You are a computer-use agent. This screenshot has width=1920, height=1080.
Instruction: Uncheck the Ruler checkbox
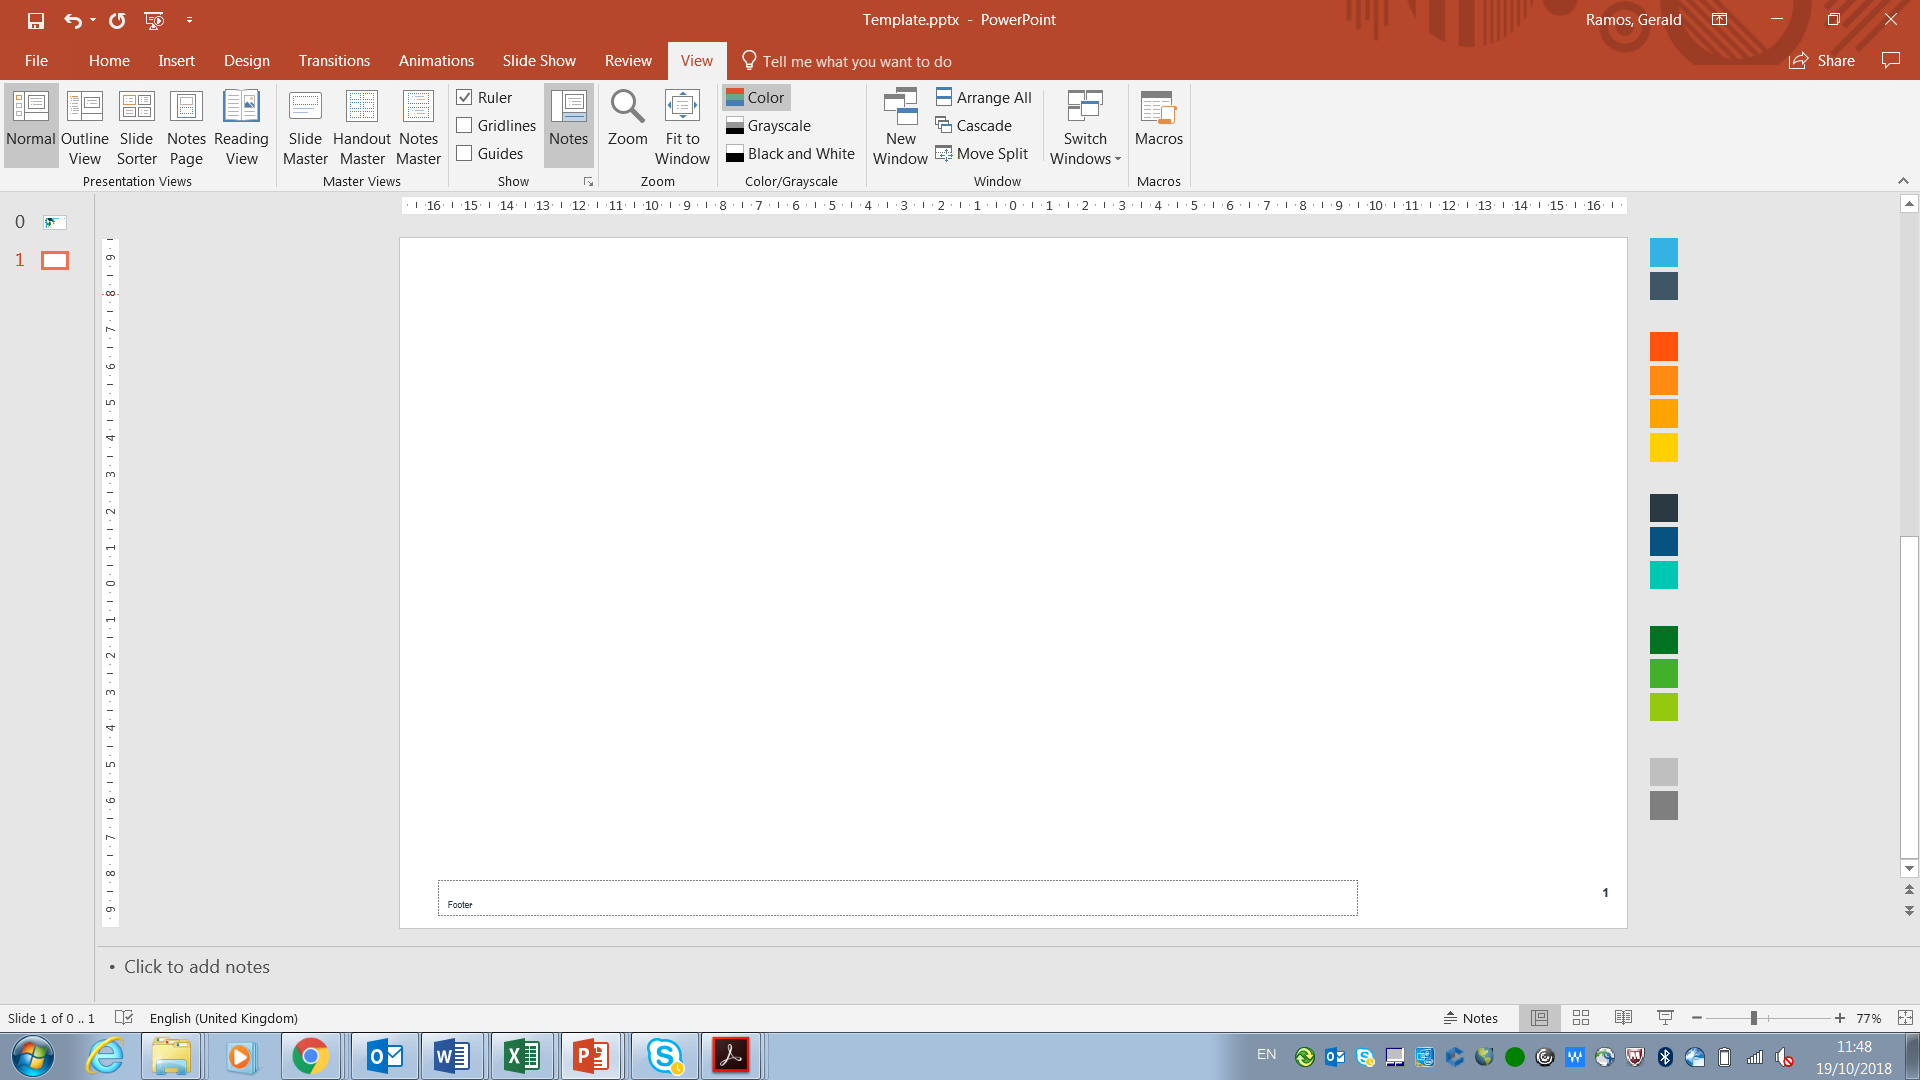coord(465,97)
